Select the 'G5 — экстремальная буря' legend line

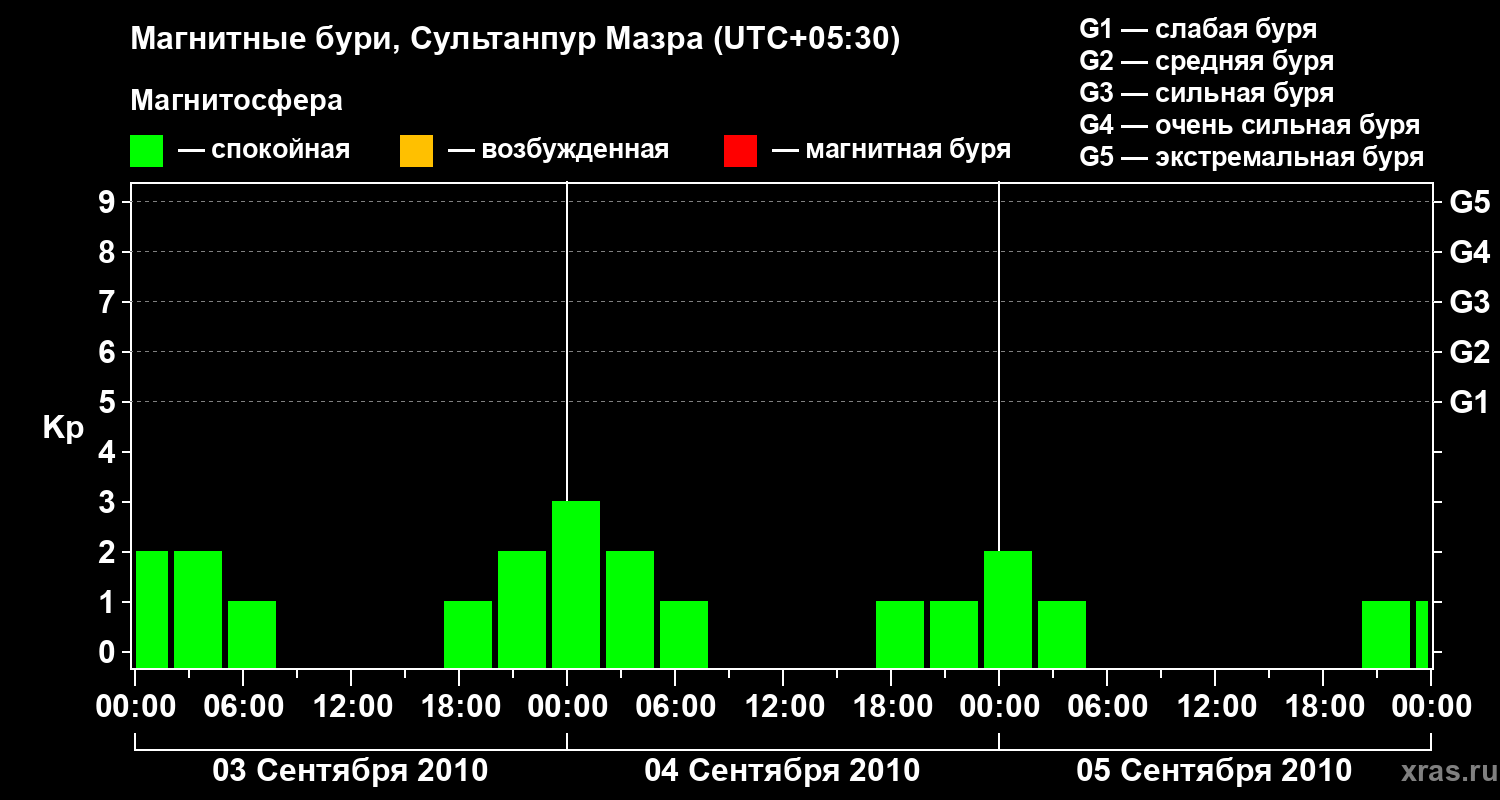pos(1252,157)
